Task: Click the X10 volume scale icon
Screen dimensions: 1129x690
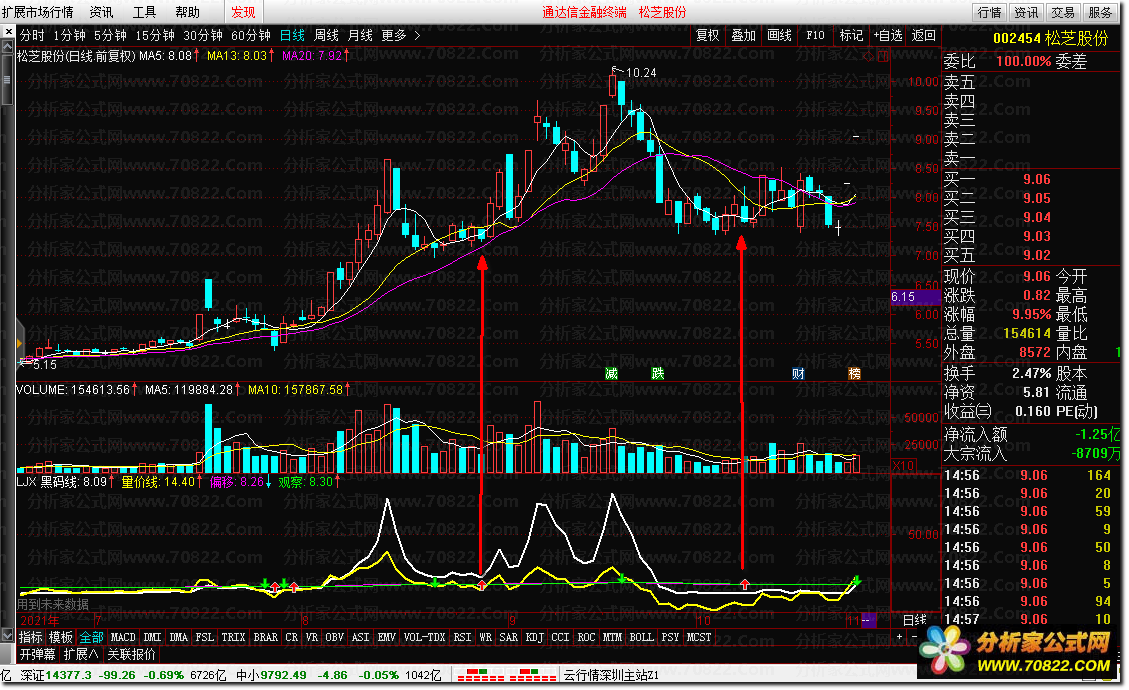Action: pos(904,466)
